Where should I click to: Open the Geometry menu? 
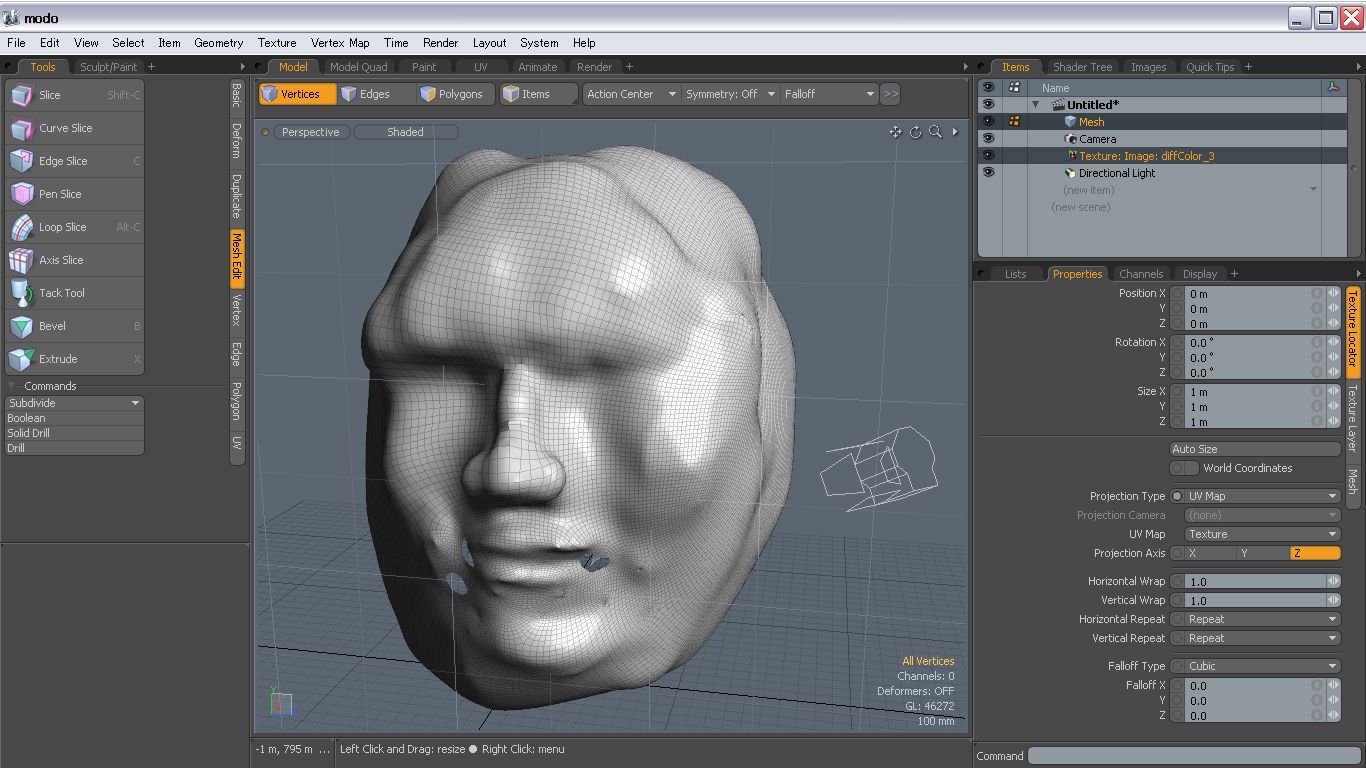(x=218, y=43)
